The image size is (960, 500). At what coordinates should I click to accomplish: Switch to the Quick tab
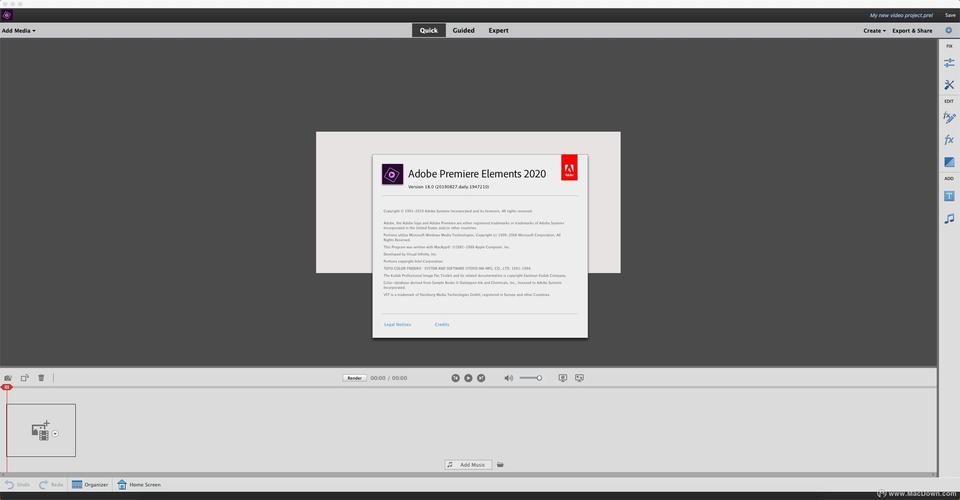429,31
